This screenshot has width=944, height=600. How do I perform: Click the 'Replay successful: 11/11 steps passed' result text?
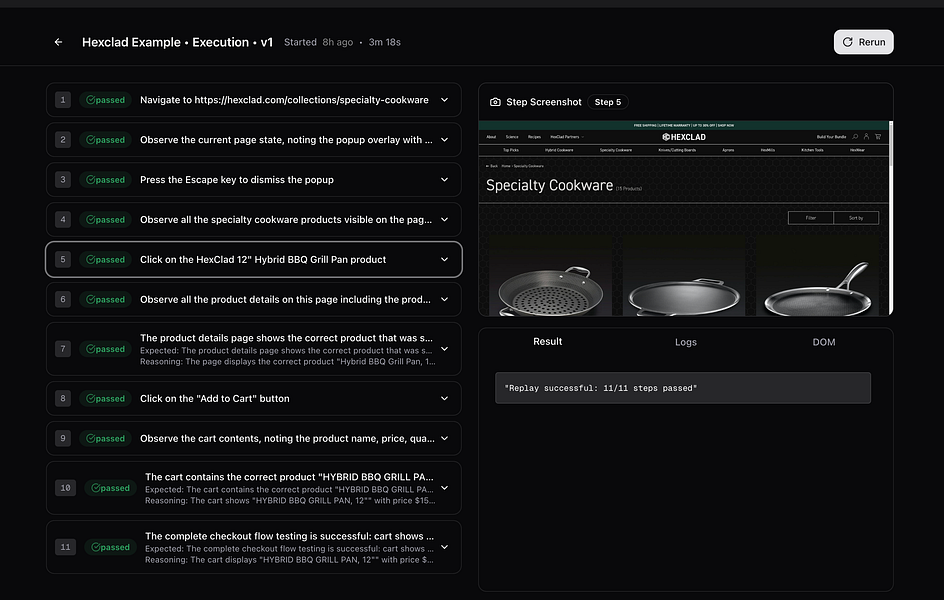click(x=601, y=388)
